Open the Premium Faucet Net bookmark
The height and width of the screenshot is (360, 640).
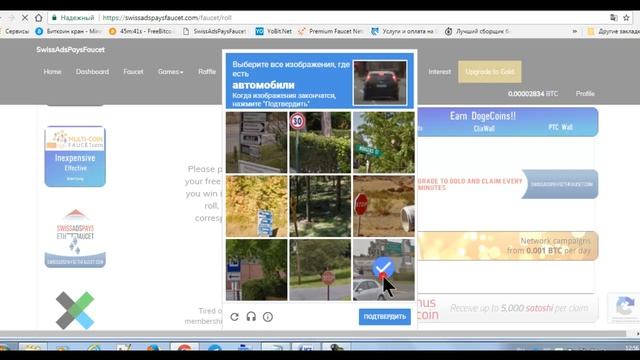tap(331, 31)
